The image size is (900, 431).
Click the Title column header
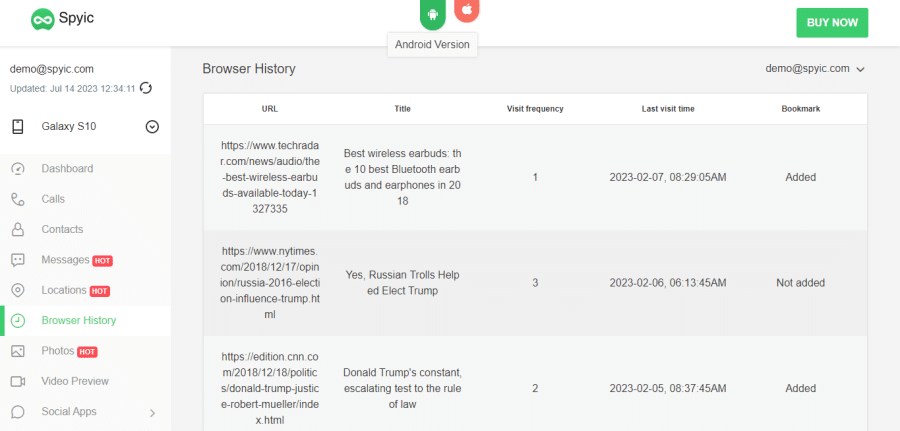tap(402, 109)
